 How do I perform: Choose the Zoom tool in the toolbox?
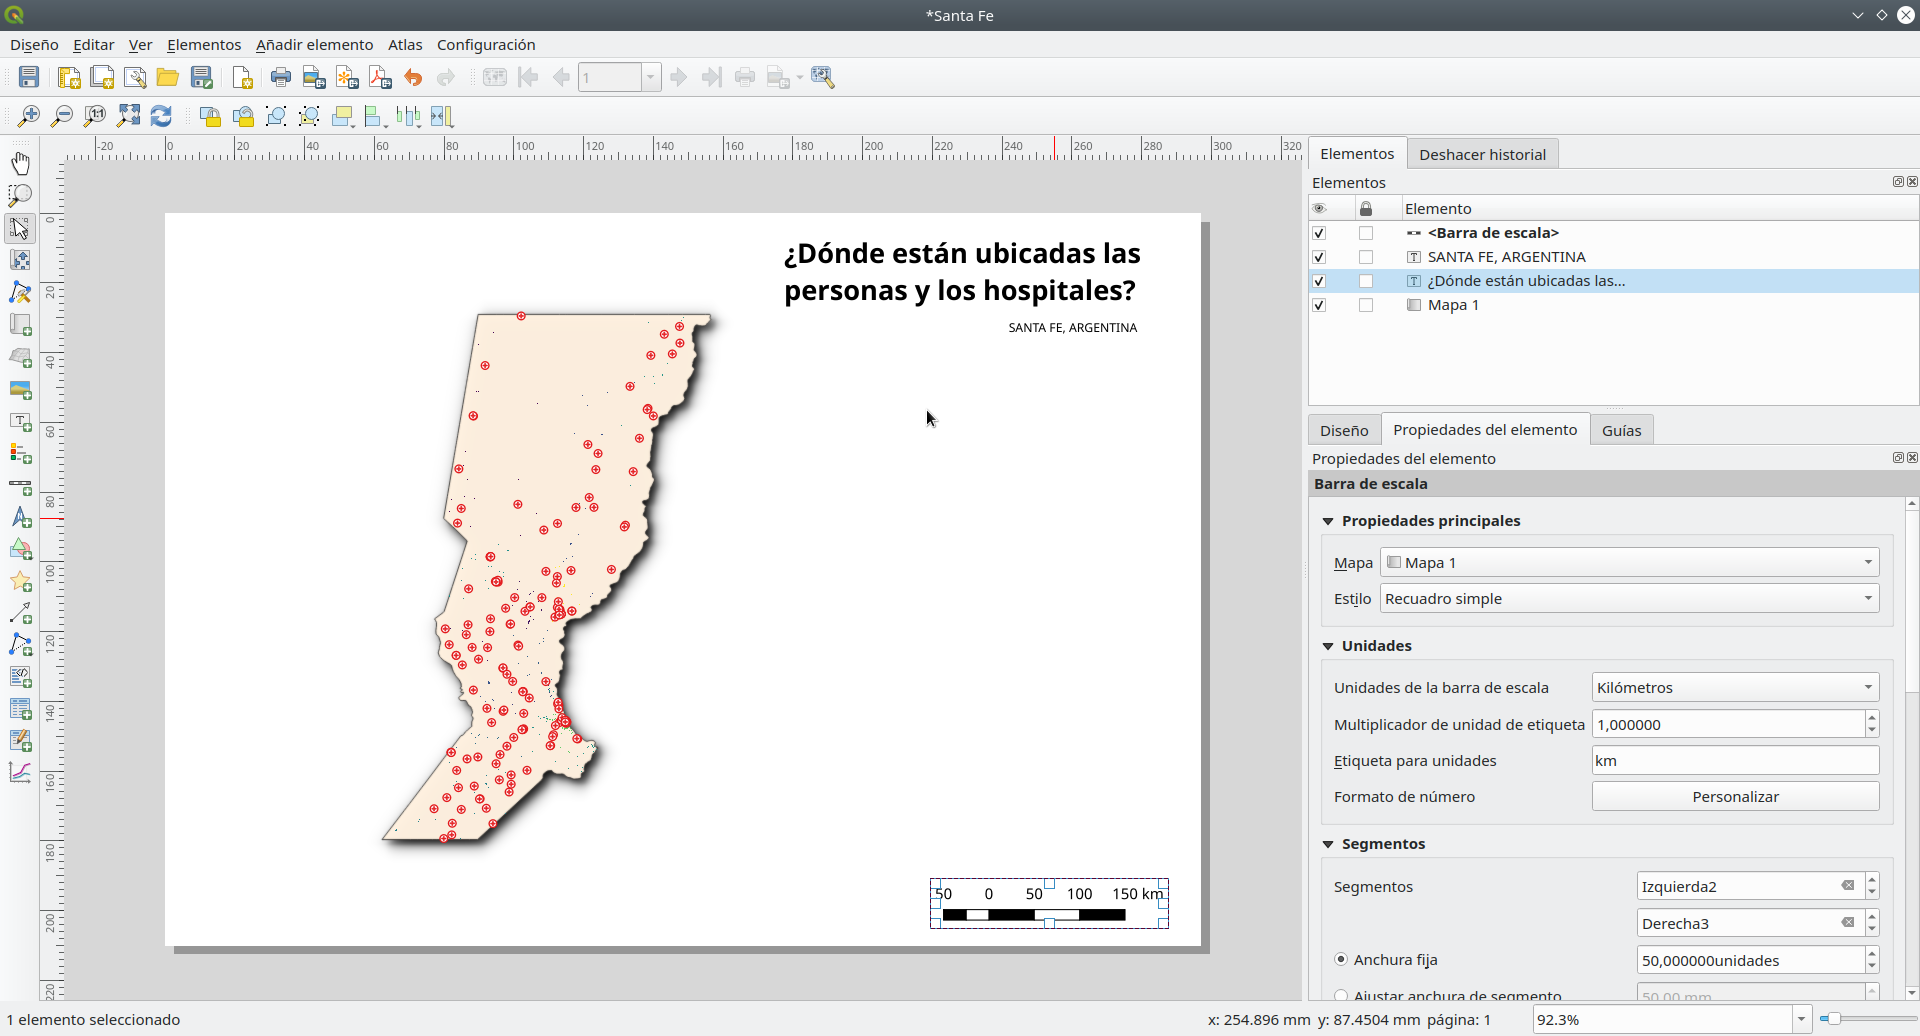20,195
